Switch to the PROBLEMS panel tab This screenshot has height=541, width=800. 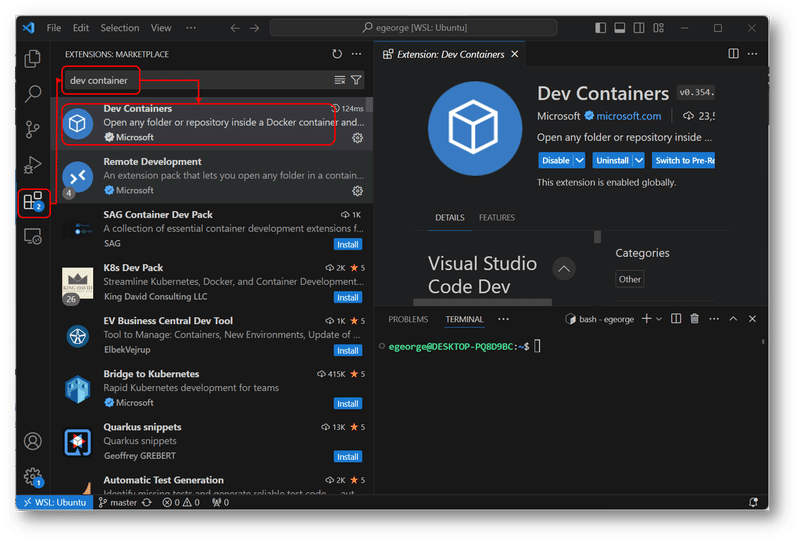coord(408,319)
